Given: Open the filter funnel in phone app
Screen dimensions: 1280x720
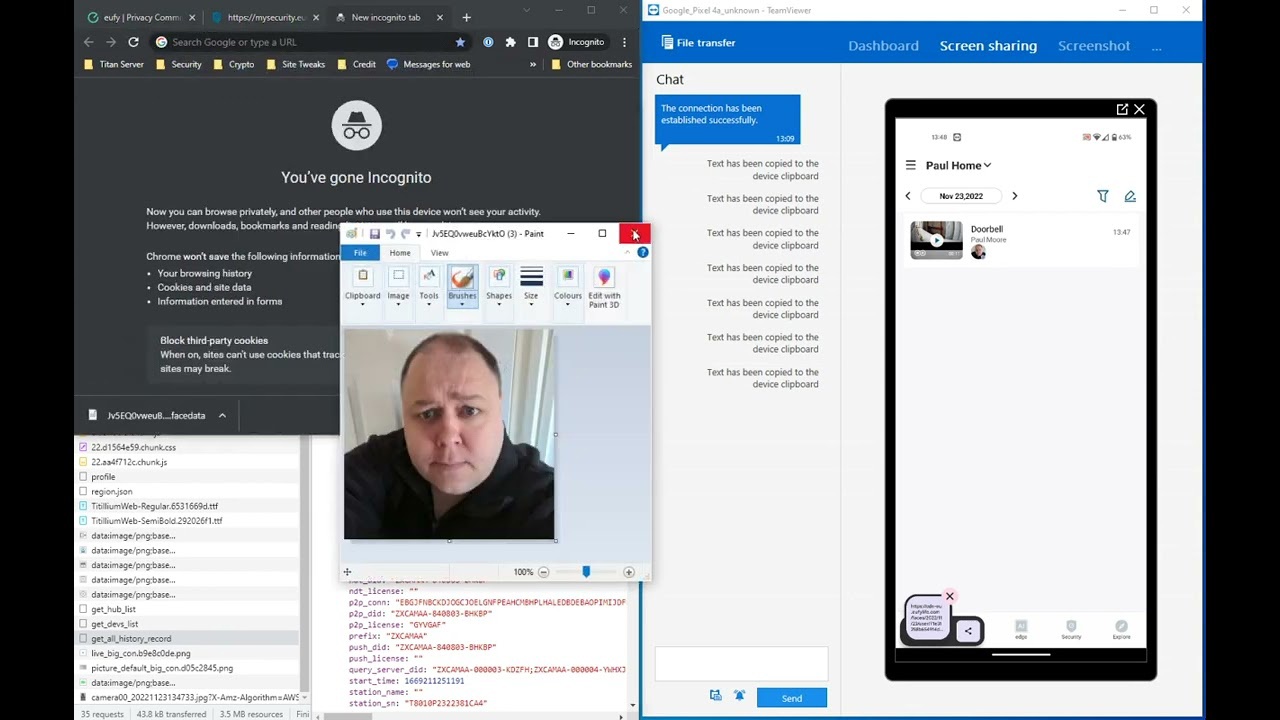Looking at the screenshot, I should point(1103,196).
